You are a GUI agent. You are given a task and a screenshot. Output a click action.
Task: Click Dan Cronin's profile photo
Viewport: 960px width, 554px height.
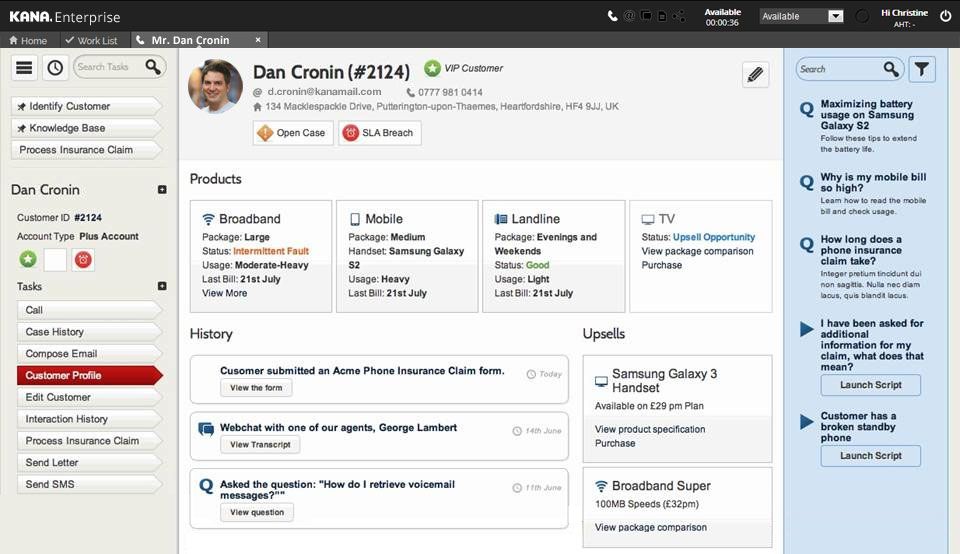(215, 86)
